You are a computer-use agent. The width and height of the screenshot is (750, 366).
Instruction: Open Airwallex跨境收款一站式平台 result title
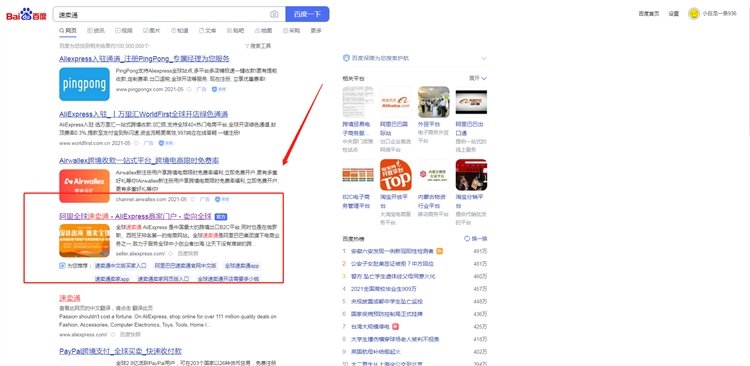click(x=139, y=160)
